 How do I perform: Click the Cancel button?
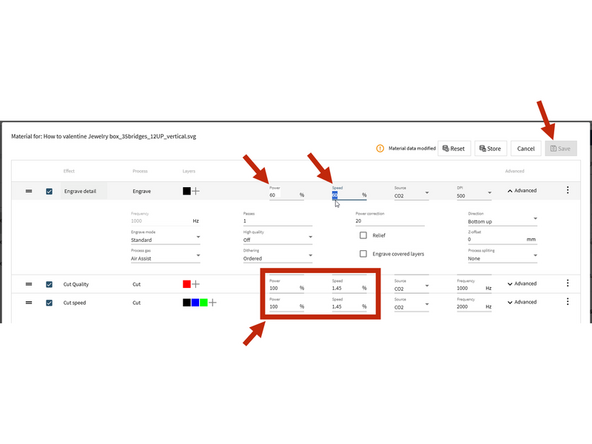pyautogui.click(x=526, y=148)
